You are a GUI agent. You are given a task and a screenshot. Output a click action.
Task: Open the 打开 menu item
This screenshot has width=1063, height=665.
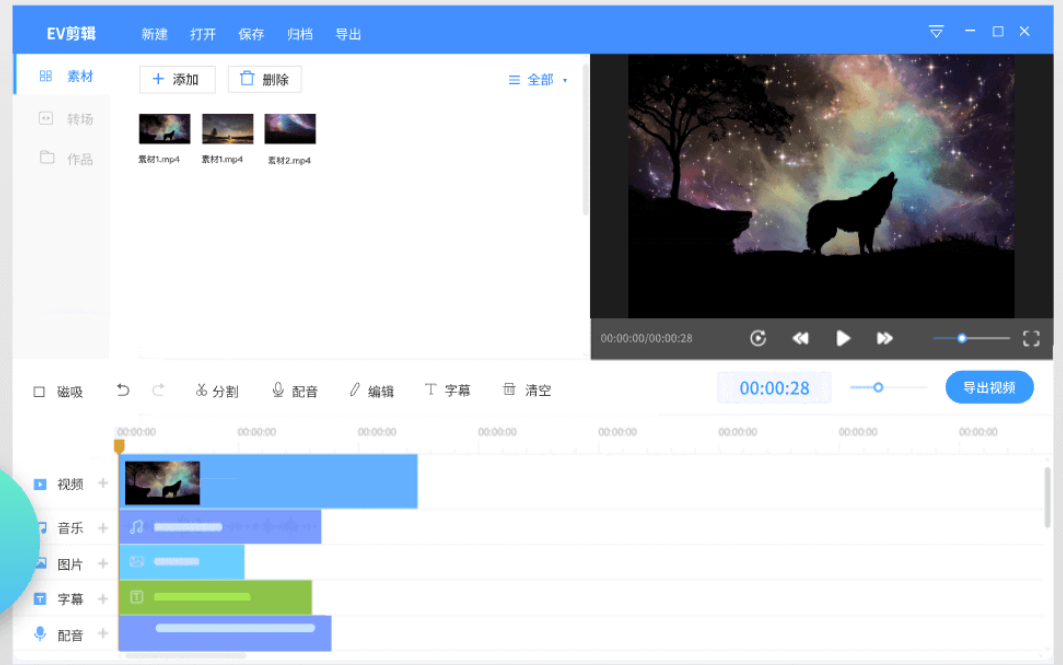[203, 34]
